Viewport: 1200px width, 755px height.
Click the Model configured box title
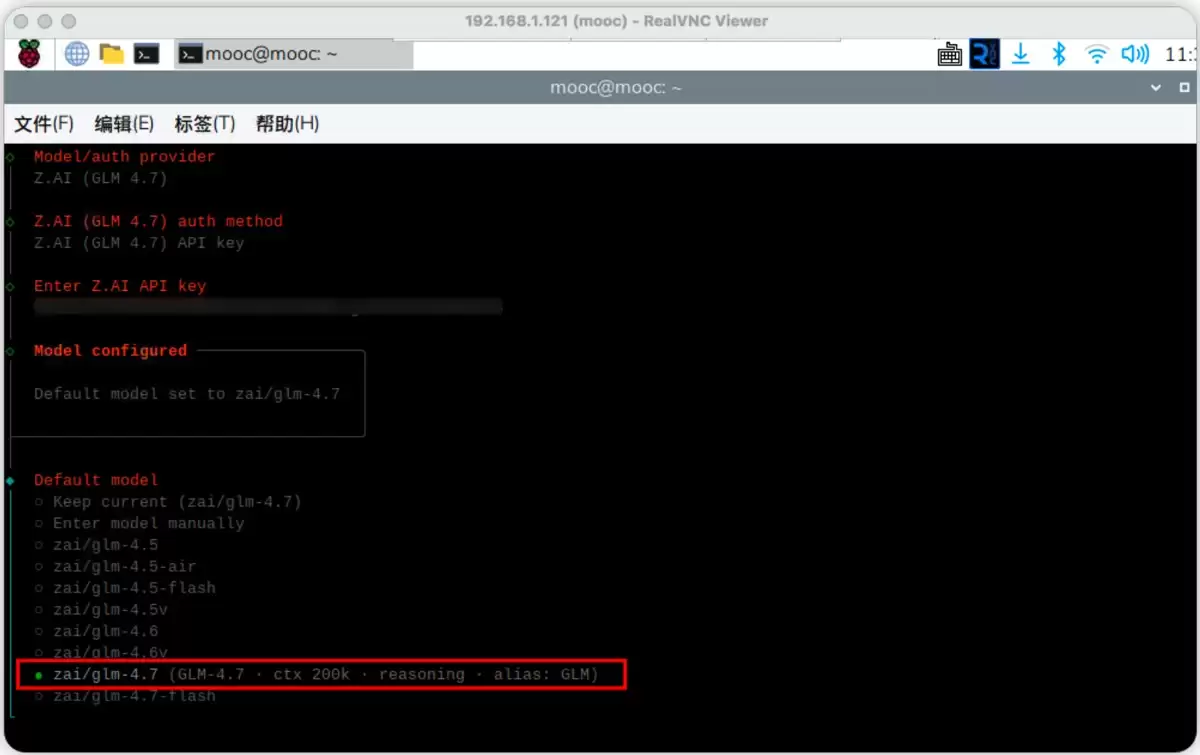point(110,351)
